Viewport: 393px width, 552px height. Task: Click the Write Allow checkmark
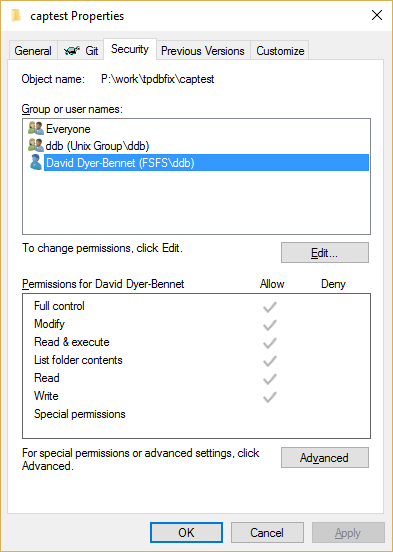click(x=270, y=397)
